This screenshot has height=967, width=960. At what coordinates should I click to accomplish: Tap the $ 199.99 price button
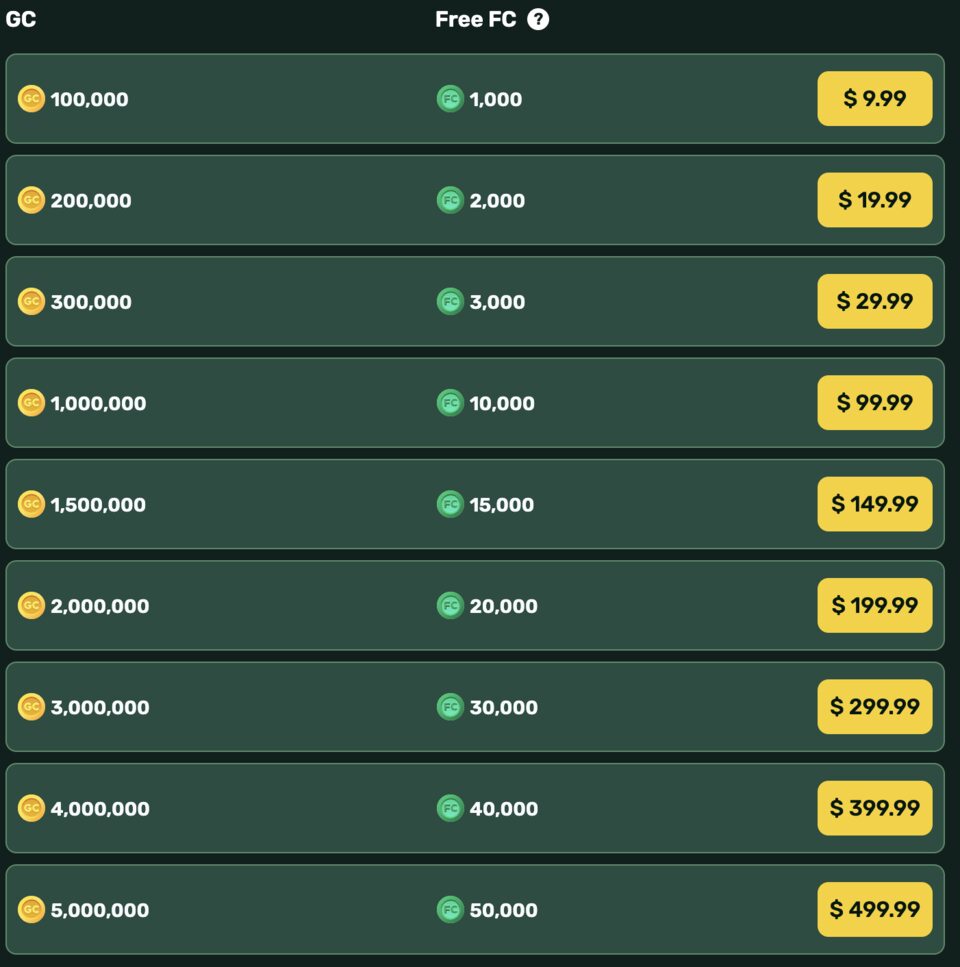(874, 605)
